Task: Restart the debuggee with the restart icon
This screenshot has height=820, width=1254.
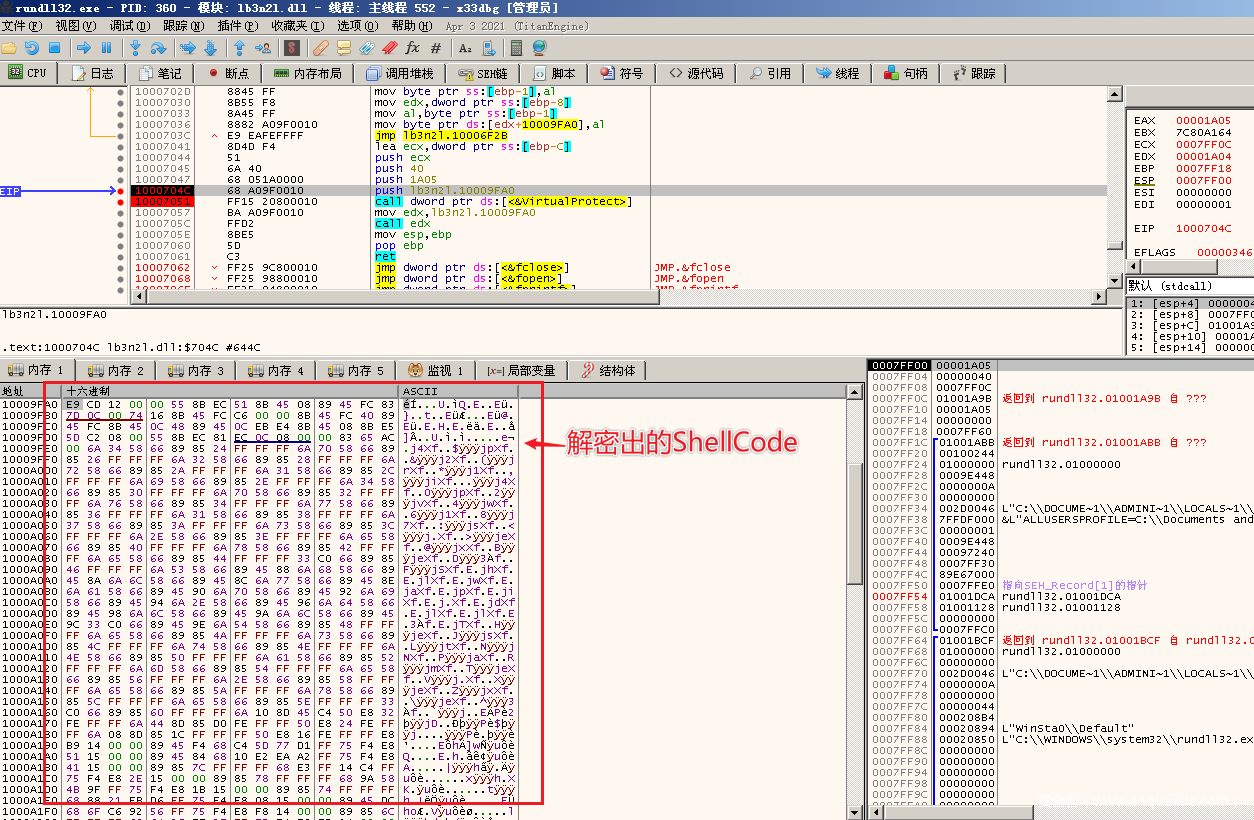Action: tap(31, 47)
